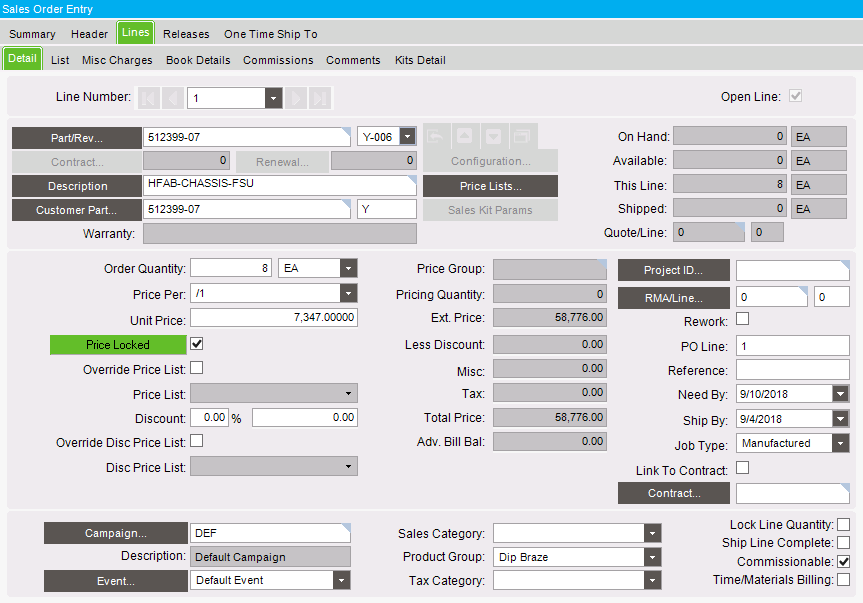Viewport: 863px width, 603px height.
Task: Click the window-stack icon above Configuration
Action: tap(522, 136)
